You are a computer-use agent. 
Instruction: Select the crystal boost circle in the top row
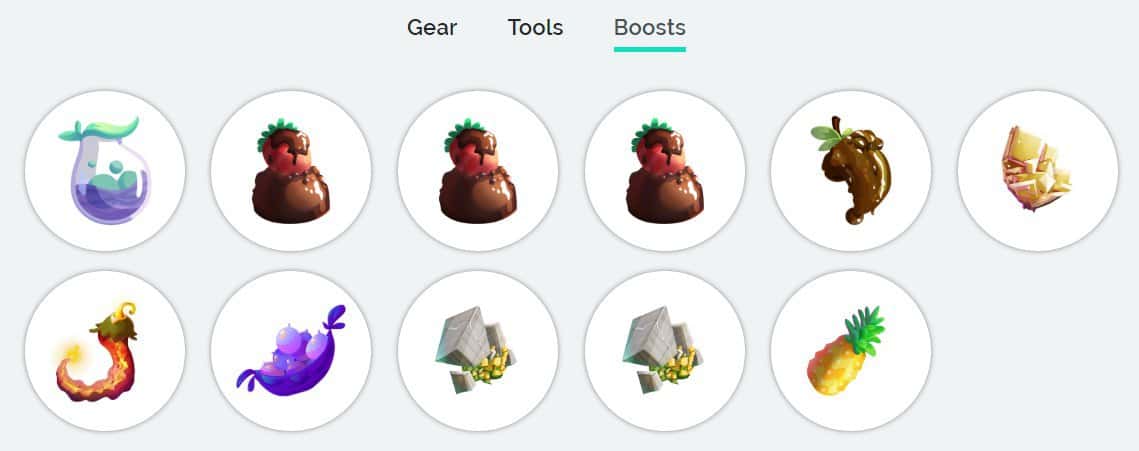point(1038,171)
